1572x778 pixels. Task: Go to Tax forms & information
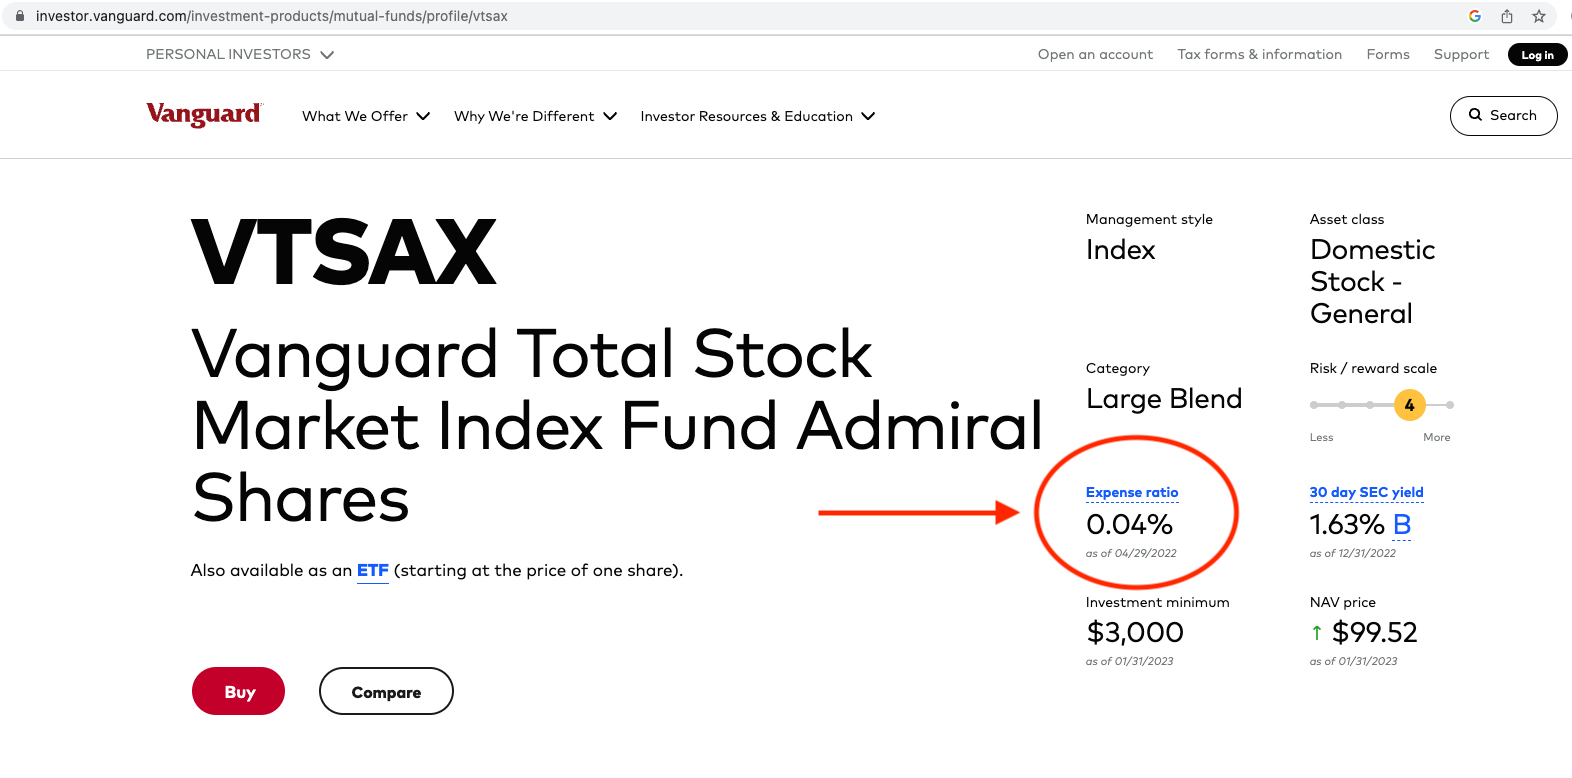pyautogui.click(x=1259, y=54)
